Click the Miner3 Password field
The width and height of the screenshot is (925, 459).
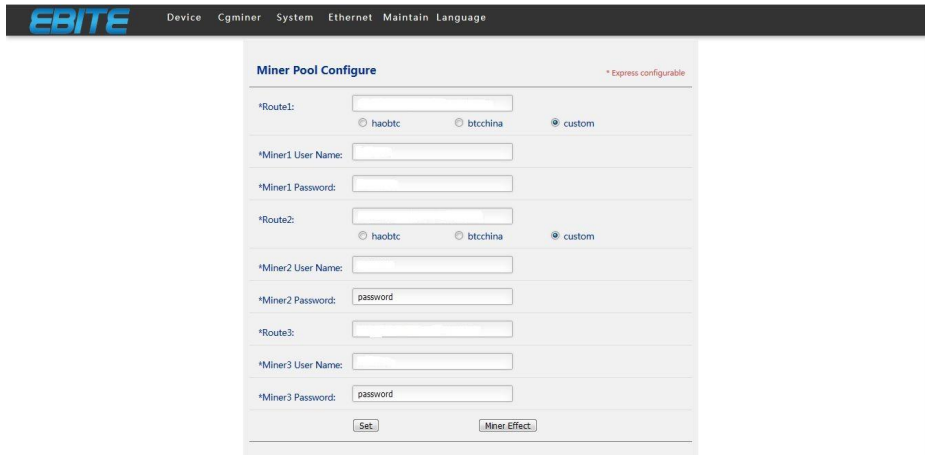coord(432,394)
